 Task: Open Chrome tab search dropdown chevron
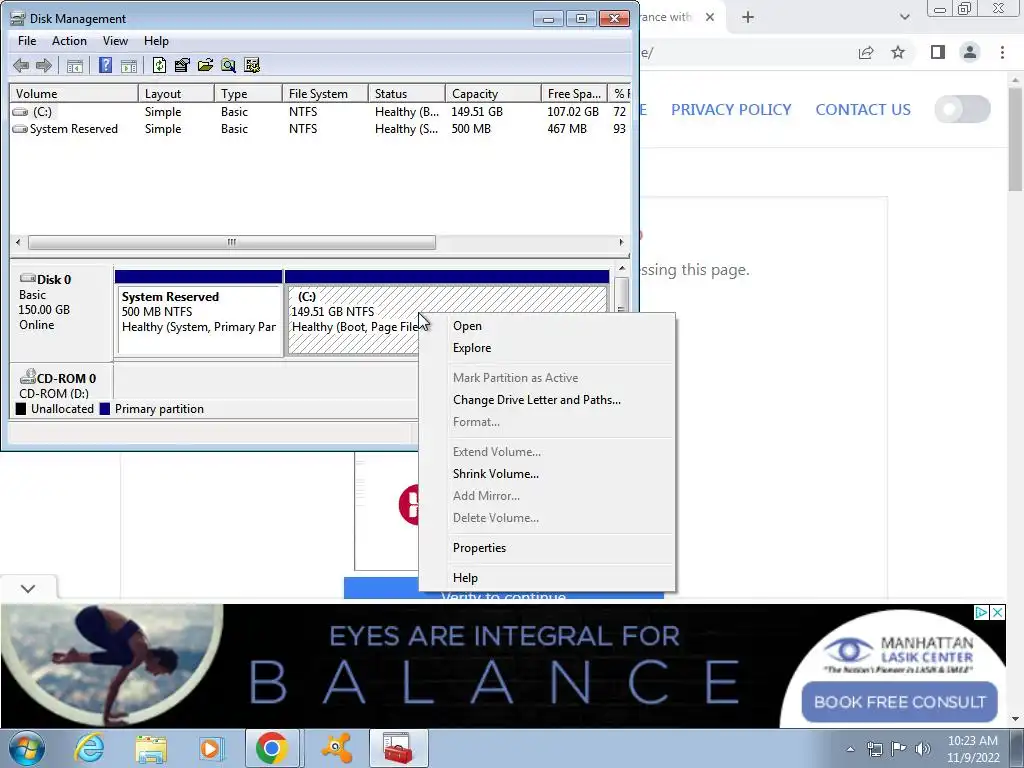(x=904, y=17)
